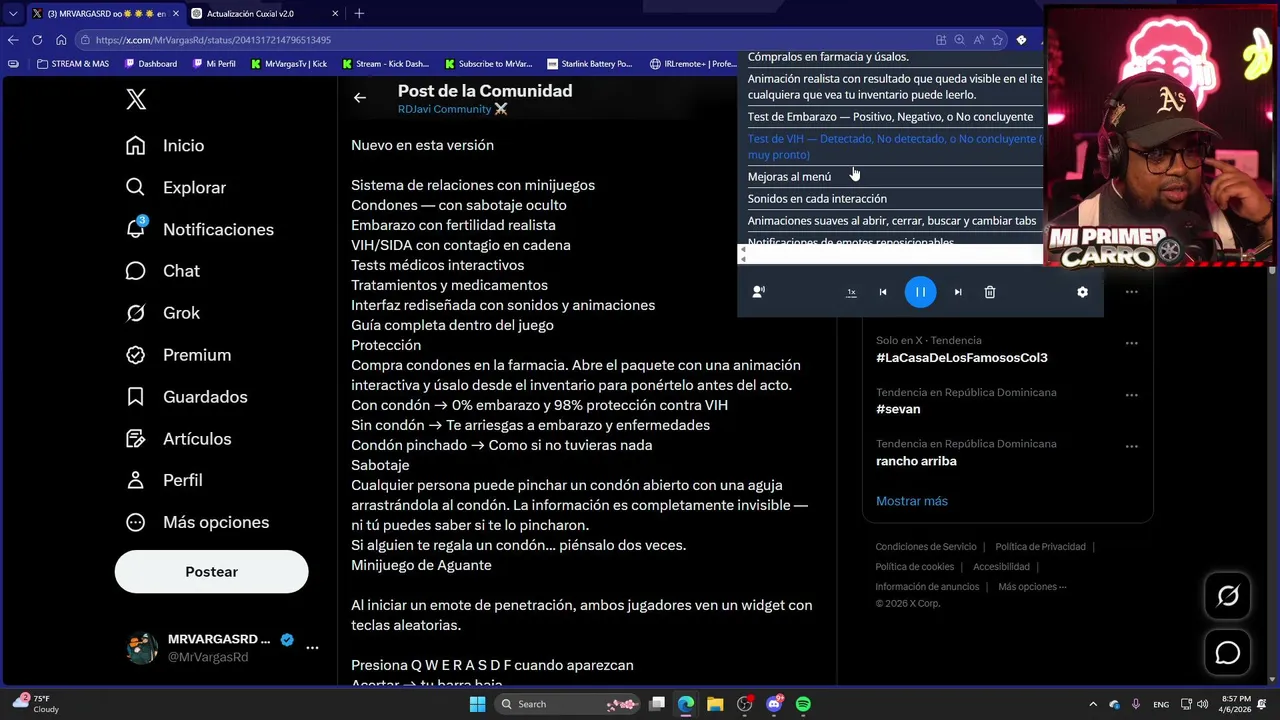Open the Windows Start menu
The height and width of the screenshot is (720, 1280).
(x=478, y=704)
